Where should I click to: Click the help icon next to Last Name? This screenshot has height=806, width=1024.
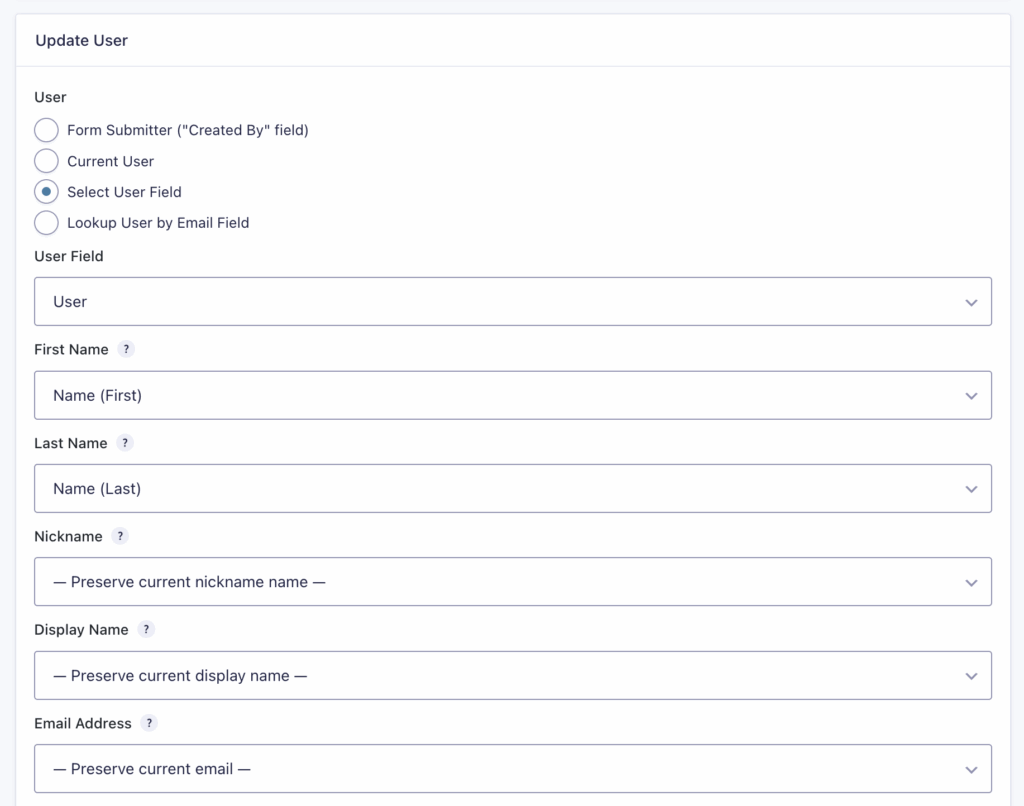point(124,443)
